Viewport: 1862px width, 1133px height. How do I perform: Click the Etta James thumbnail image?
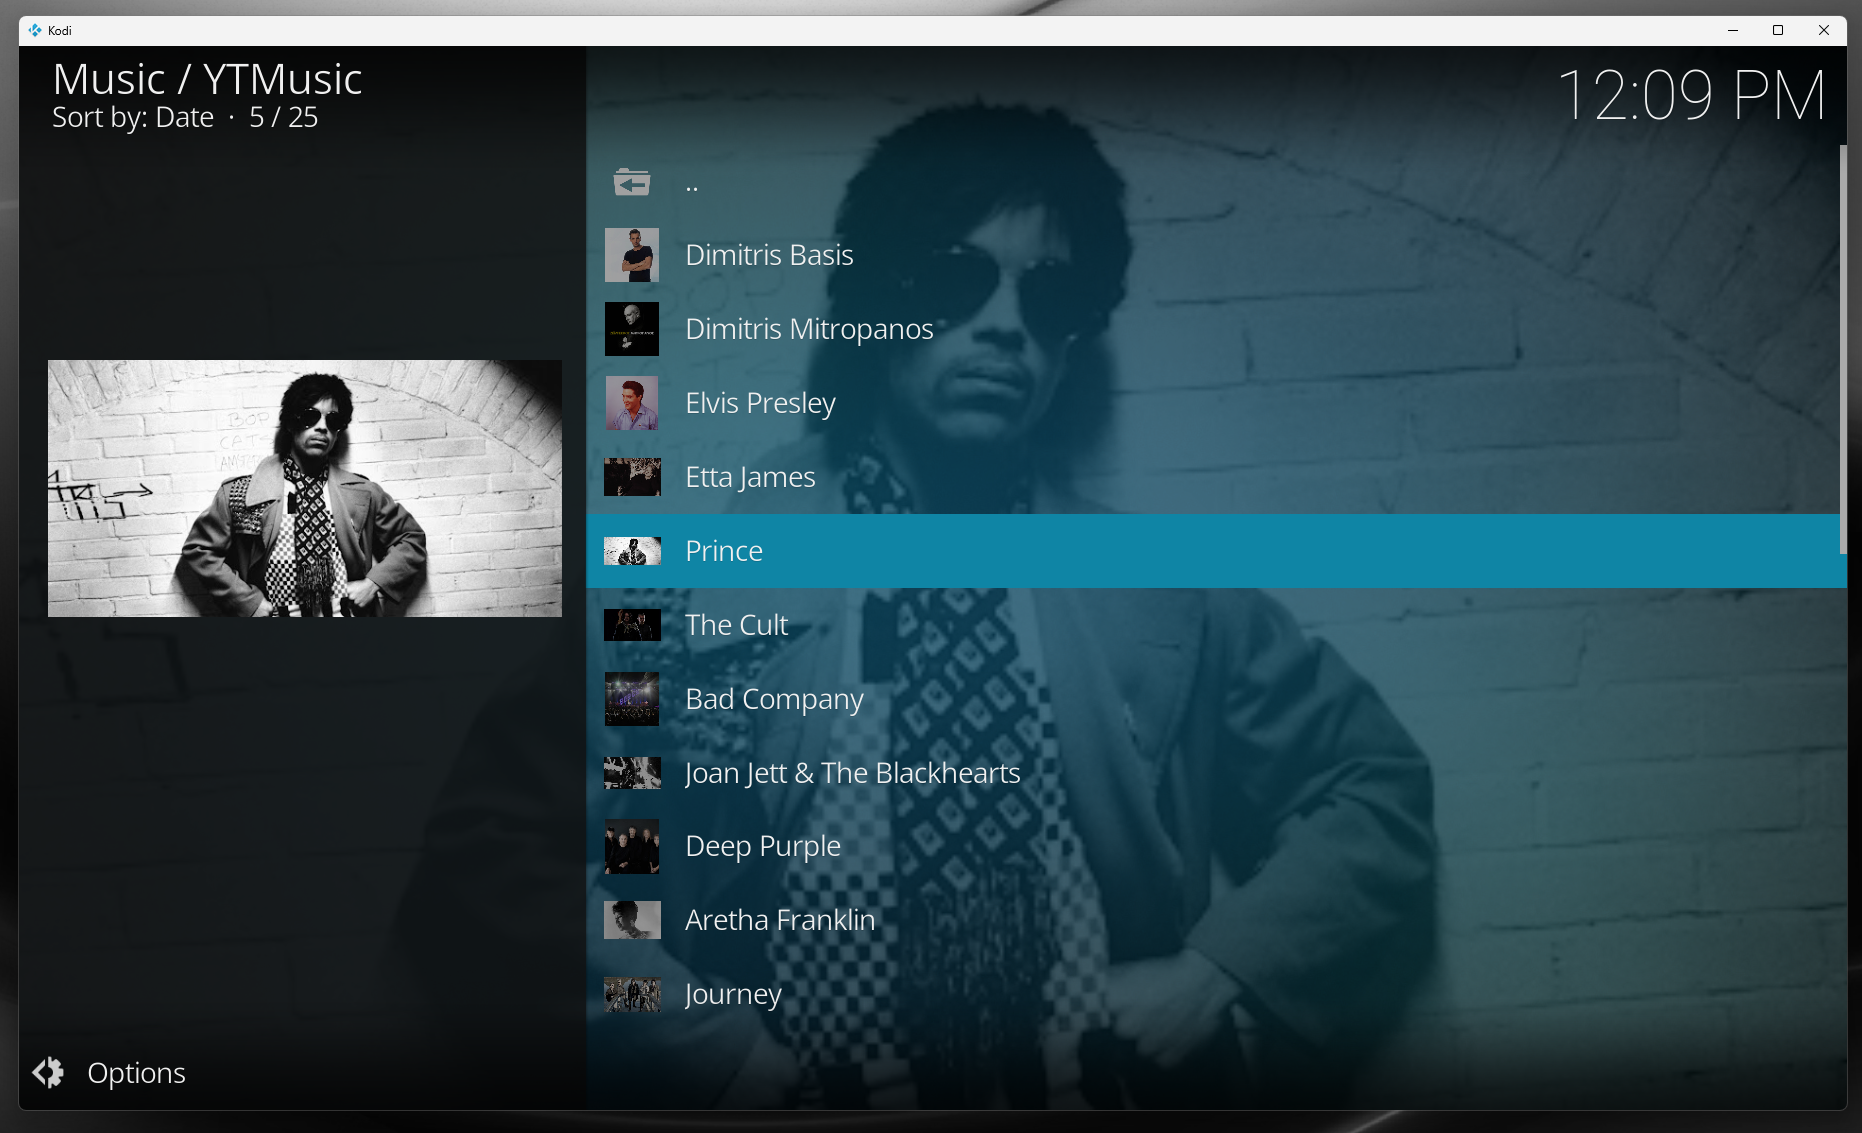(x=632, y=477)
